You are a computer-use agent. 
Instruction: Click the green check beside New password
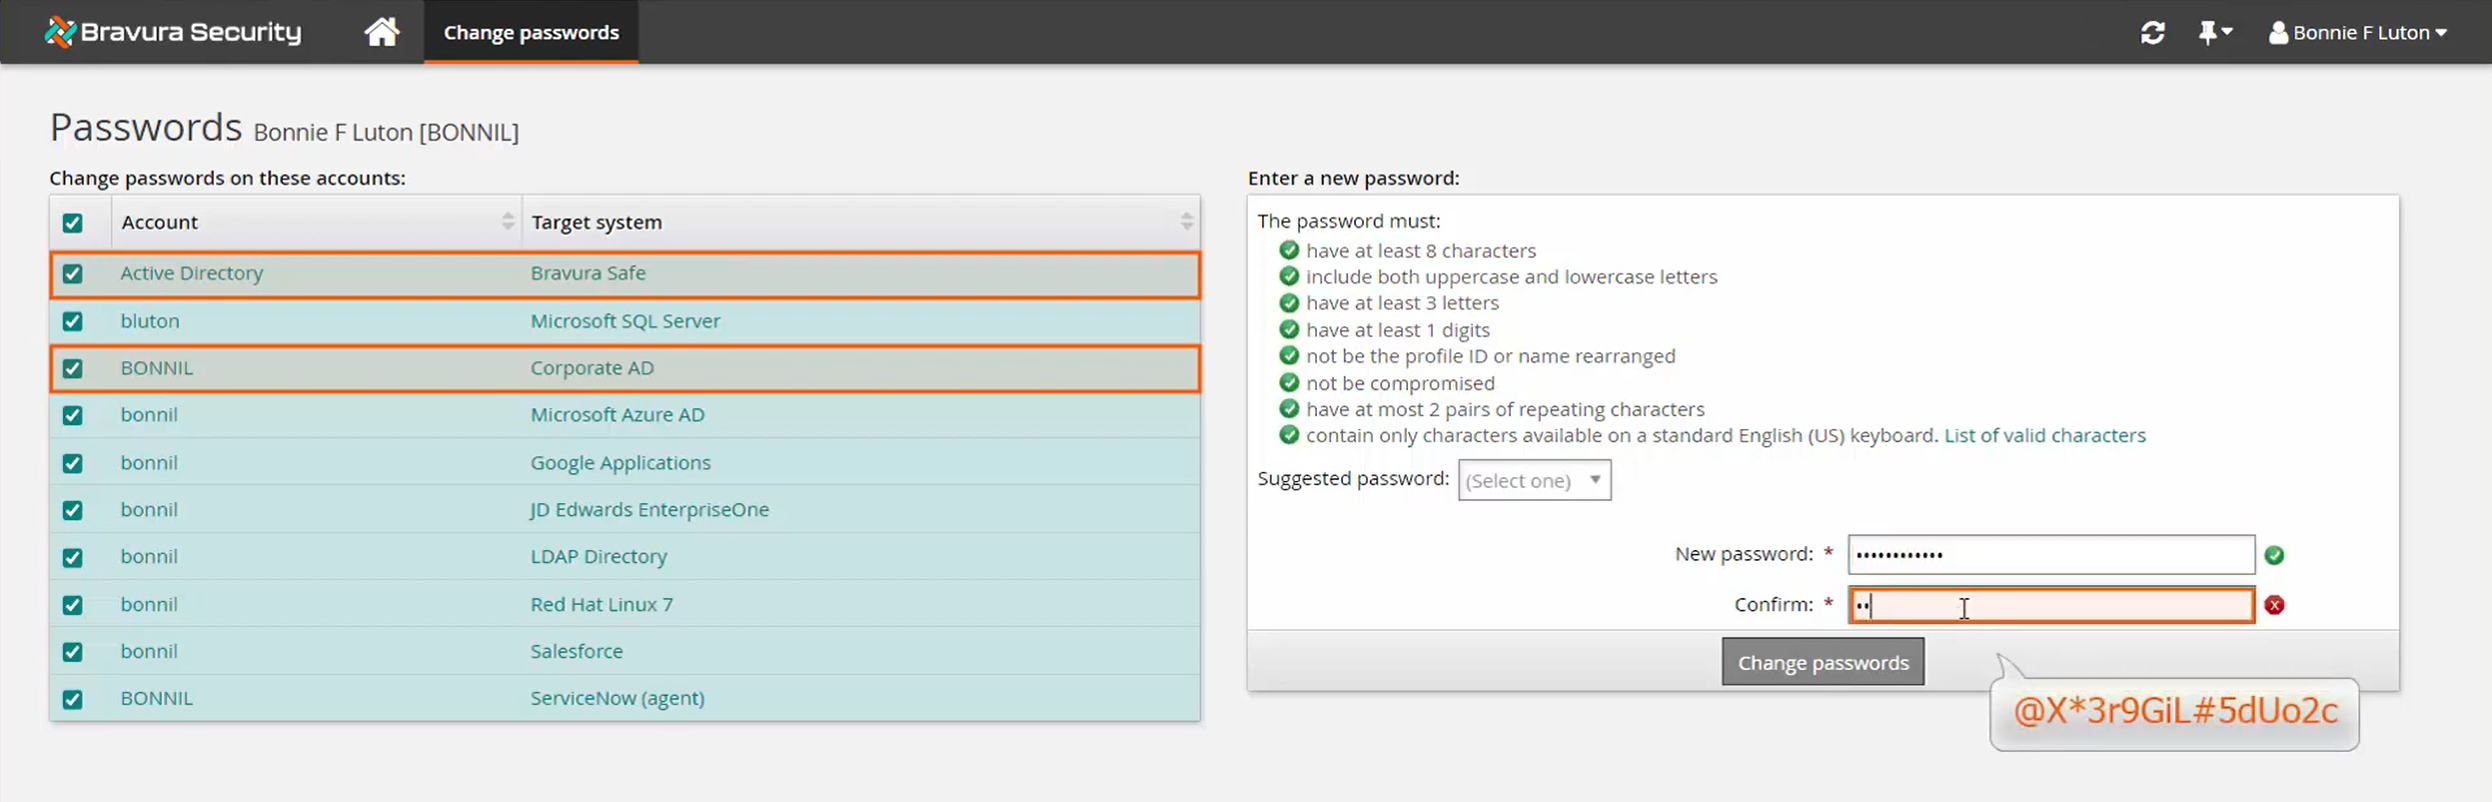[x=2274, y=555]
